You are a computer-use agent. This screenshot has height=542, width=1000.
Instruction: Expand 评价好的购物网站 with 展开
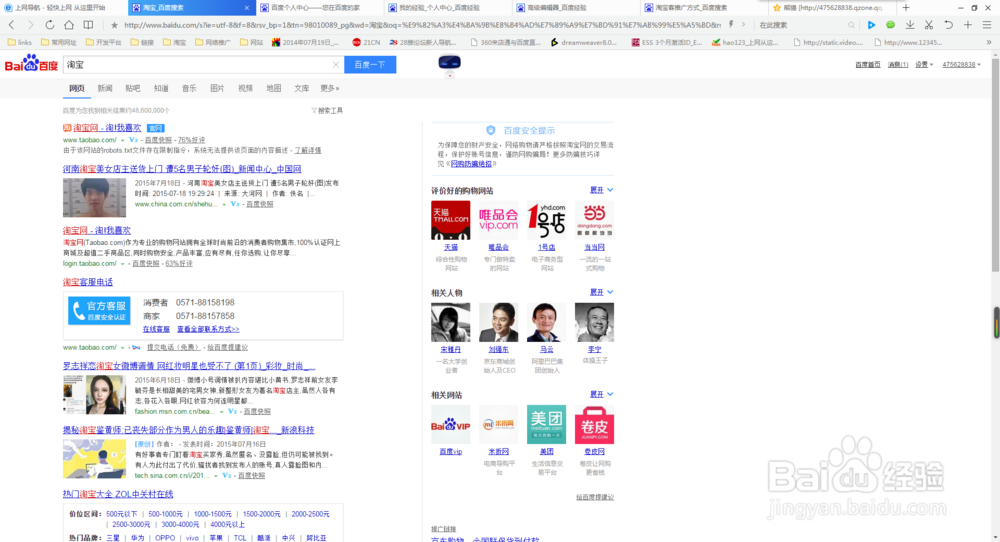click(x=601, y=190)
